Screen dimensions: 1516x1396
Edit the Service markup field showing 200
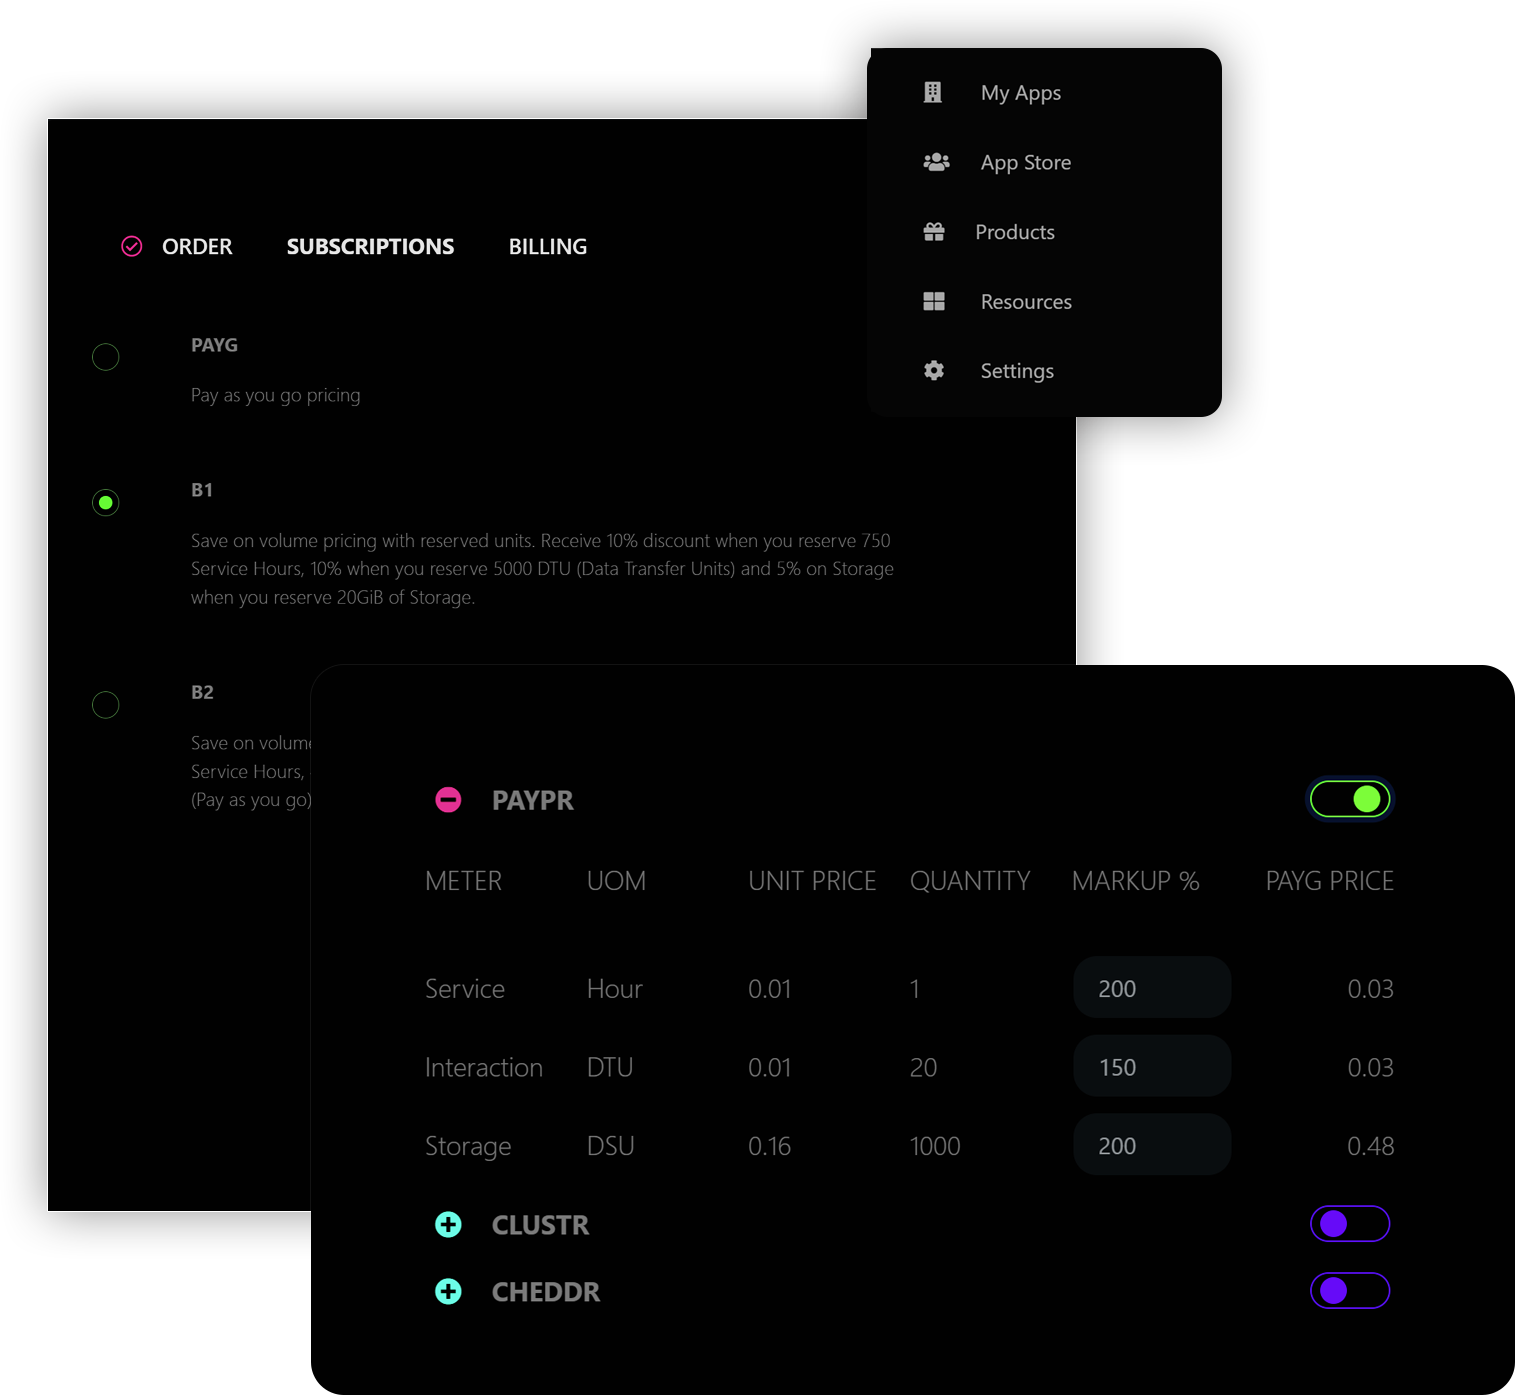tap(1152, 988)
